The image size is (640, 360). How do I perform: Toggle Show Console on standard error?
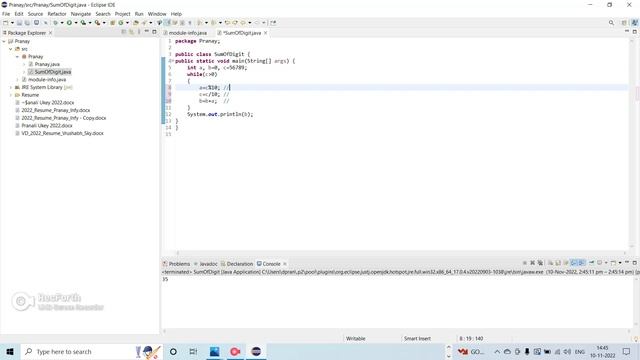[582, 263]
